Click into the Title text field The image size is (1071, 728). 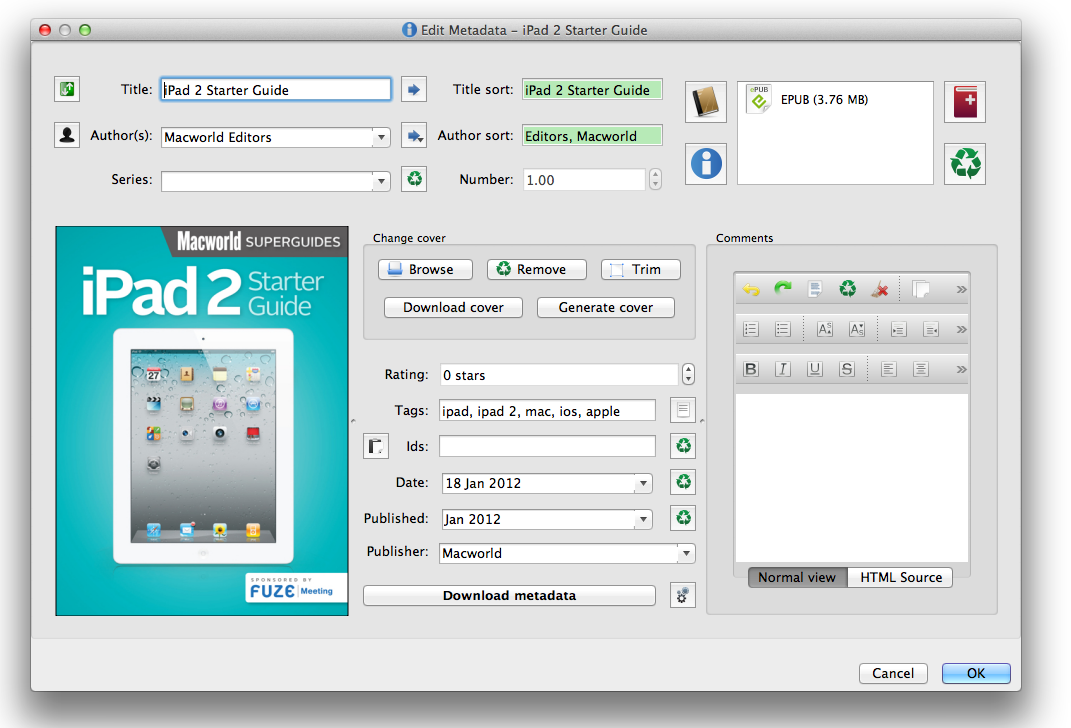(276, 89)
